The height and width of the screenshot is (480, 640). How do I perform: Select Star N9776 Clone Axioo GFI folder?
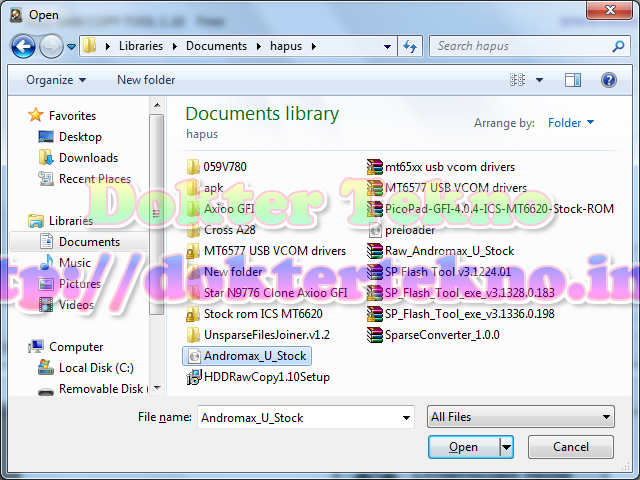(267, 293)
